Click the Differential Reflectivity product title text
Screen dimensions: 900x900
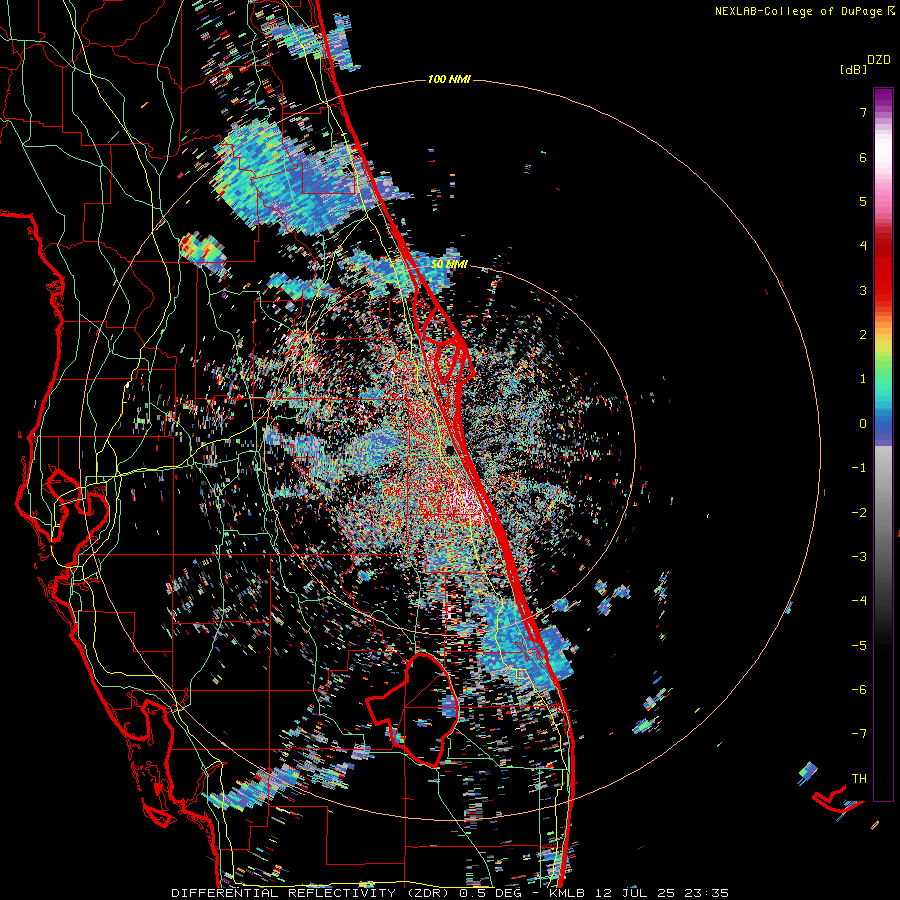449,893
